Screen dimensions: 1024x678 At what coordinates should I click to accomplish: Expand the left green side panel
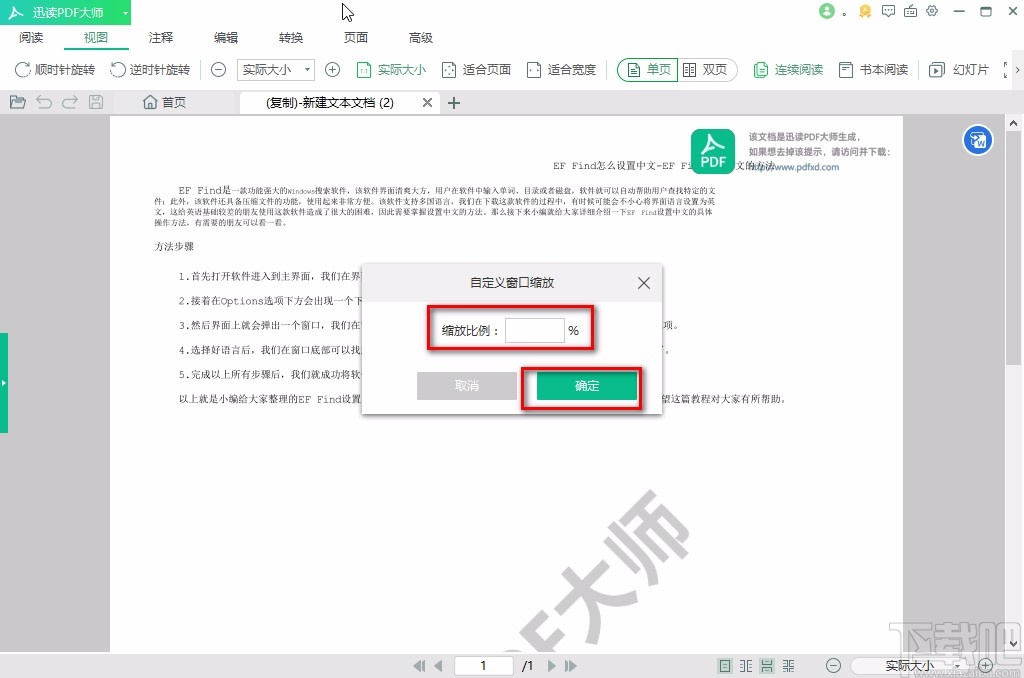pyautogui.click(x=4, y=383)
